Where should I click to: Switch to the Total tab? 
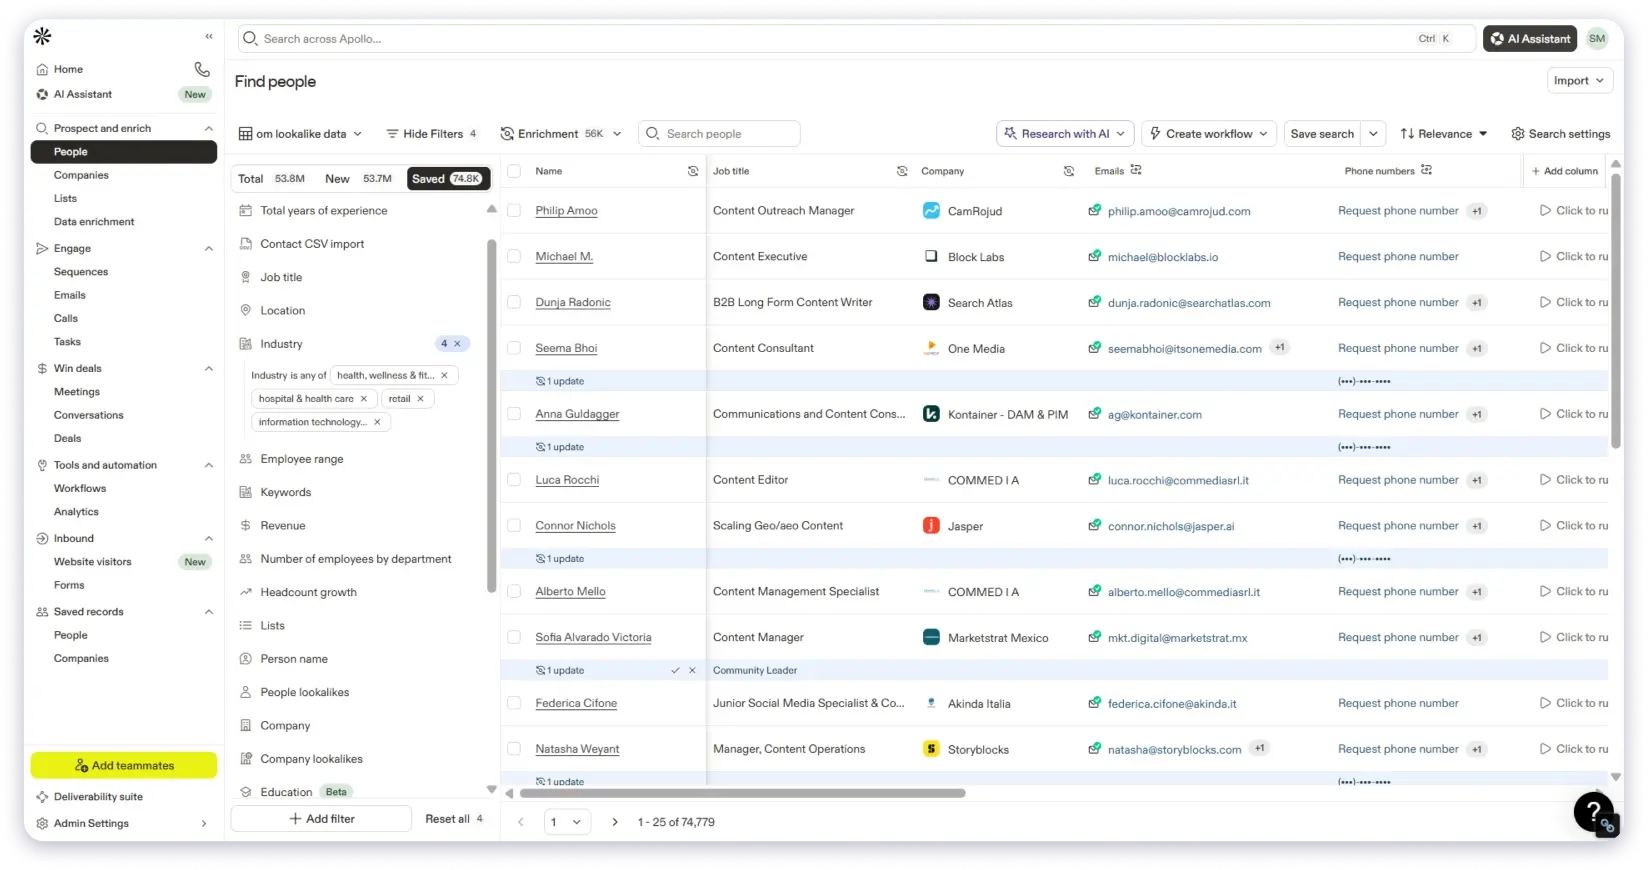point(271,179)
